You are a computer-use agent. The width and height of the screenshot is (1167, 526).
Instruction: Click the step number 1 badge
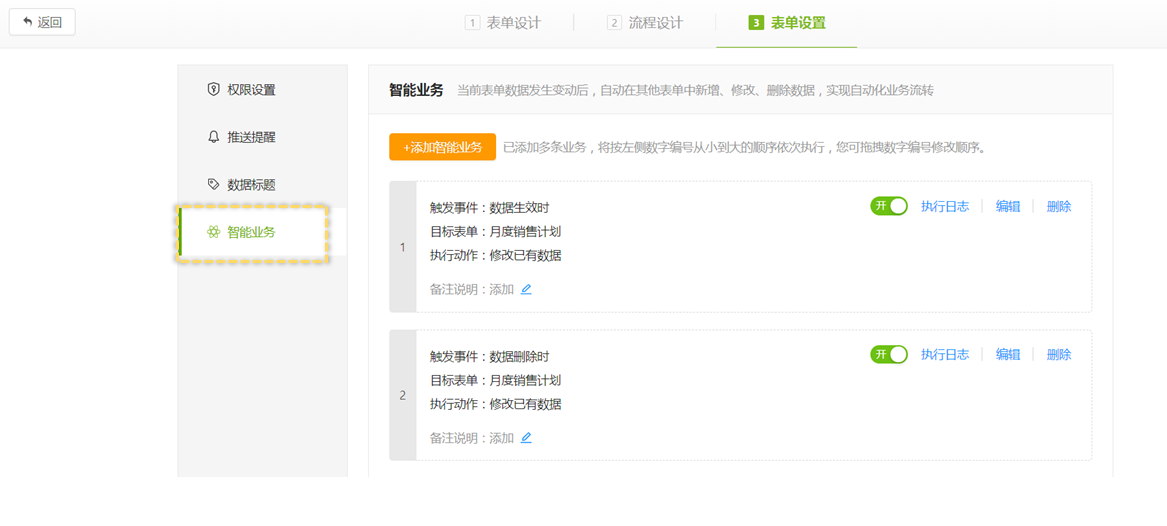pos(471,22)
